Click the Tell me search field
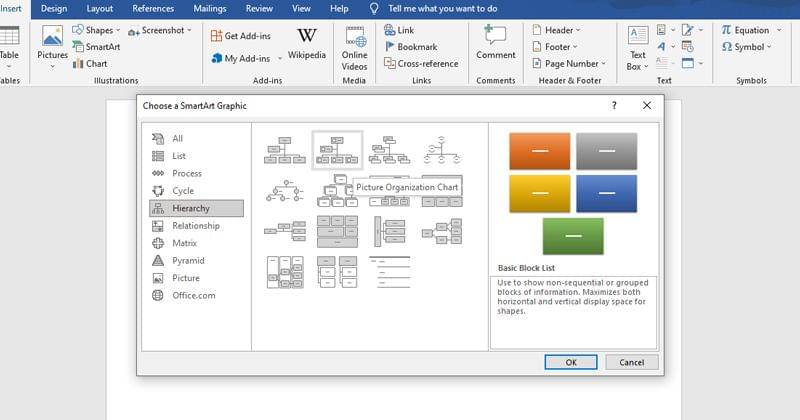Viewport: 800px width, 420px height. 442,8
